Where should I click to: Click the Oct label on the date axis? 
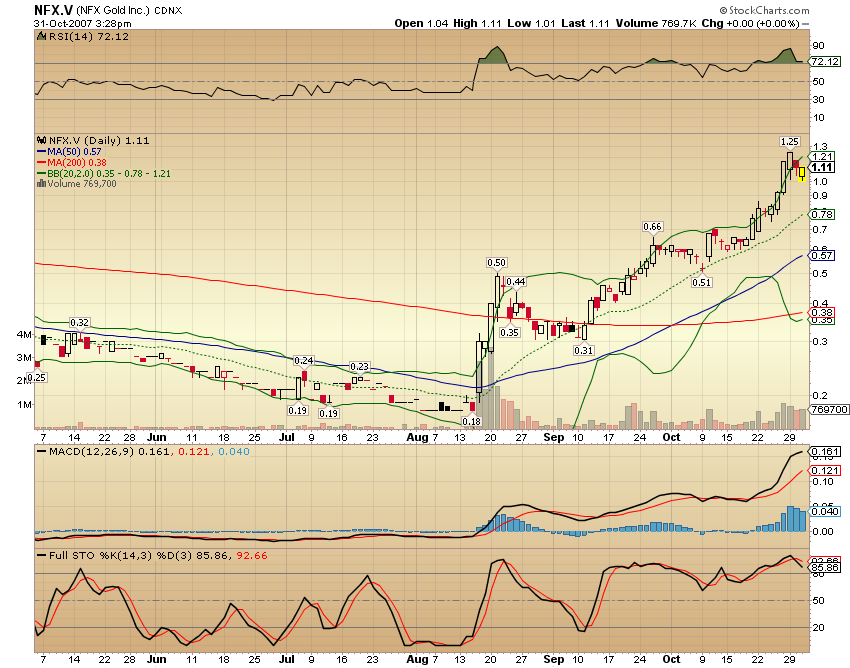(671, 437)
